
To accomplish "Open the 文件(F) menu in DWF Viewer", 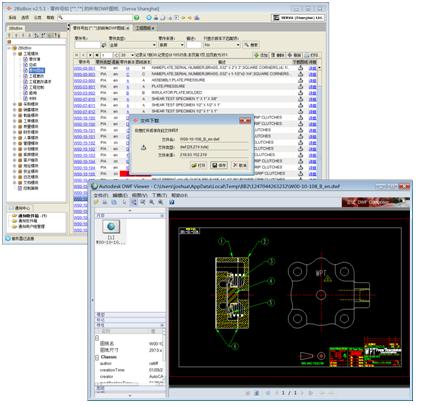I will click(101, 195).
